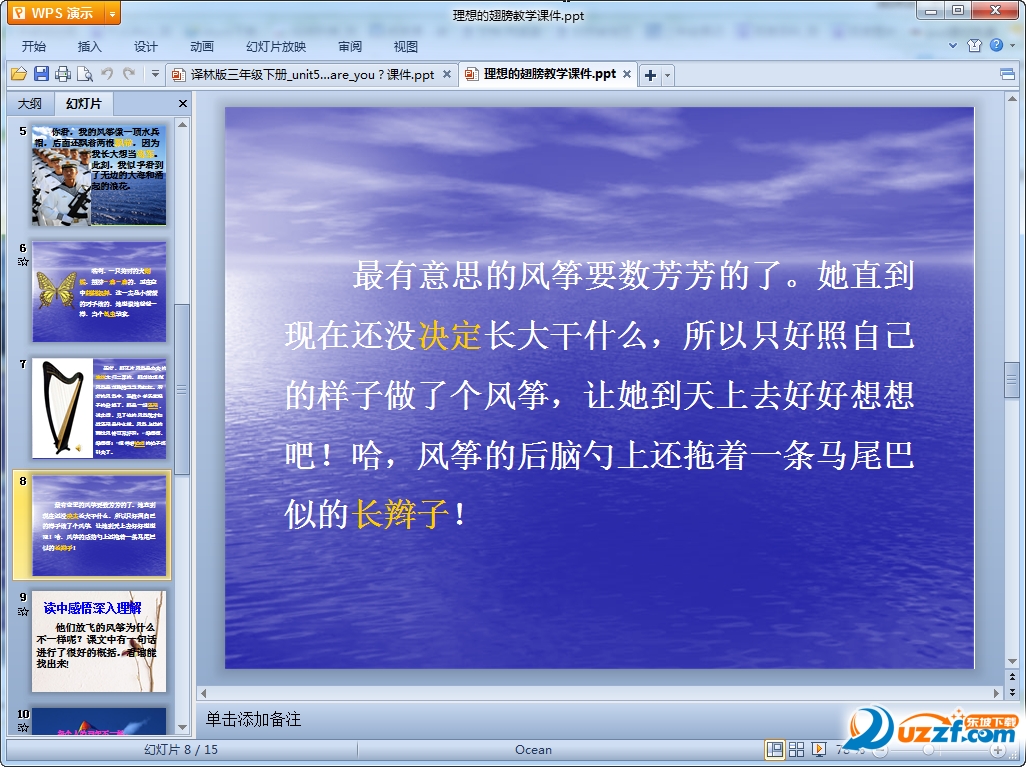This screenshot has width=1026, height=767.
Task: Add a new document tab with plus
Action: (650, 75)
